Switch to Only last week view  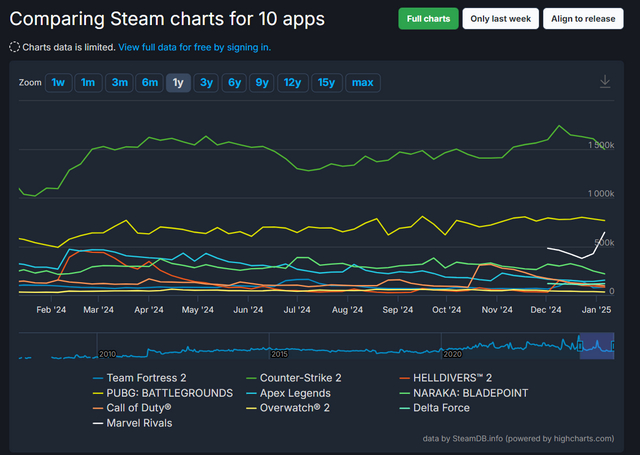tap(500, 19)
